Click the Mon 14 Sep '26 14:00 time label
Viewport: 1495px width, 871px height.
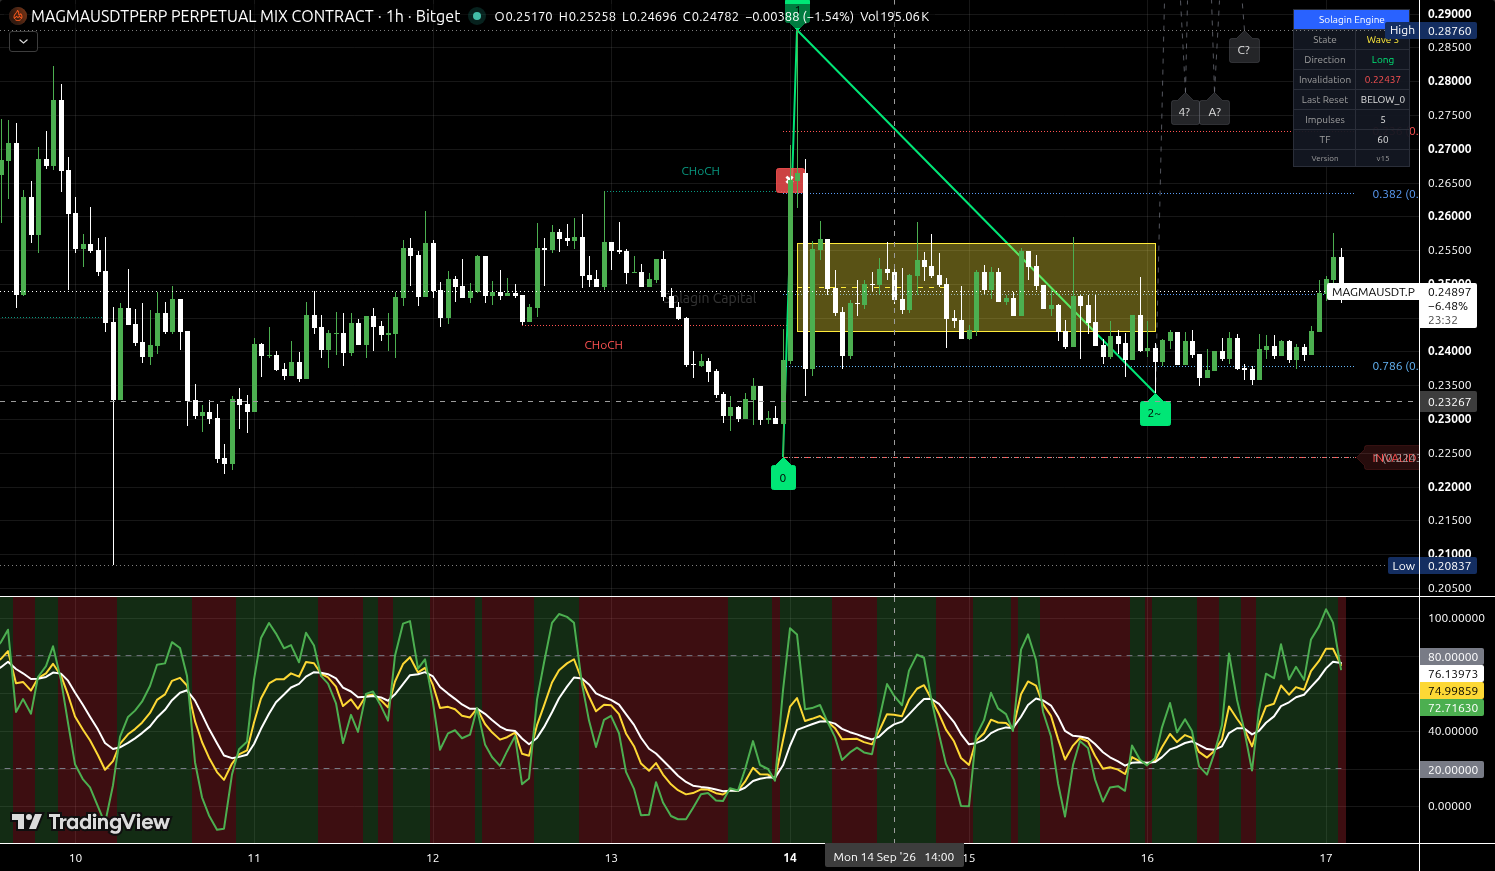tap(894, 857)
